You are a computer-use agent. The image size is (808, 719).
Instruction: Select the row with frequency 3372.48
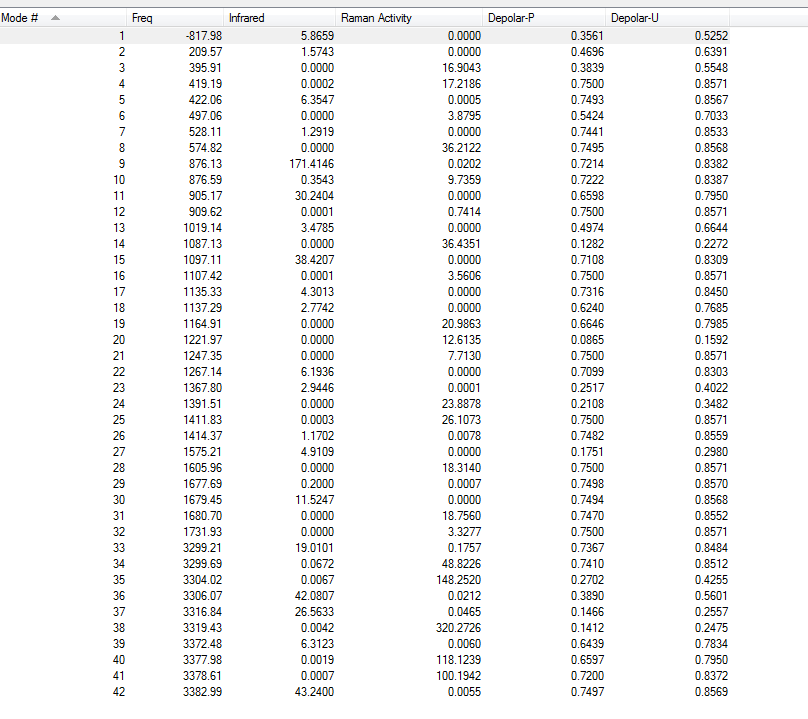tap(364, 643)
